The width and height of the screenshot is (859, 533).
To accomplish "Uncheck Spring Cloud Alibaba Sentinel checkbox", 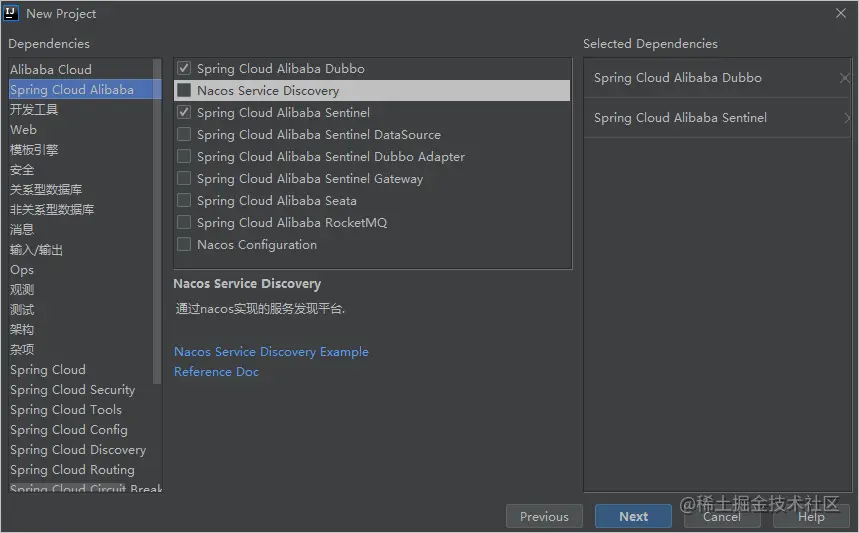I will 184,113.
